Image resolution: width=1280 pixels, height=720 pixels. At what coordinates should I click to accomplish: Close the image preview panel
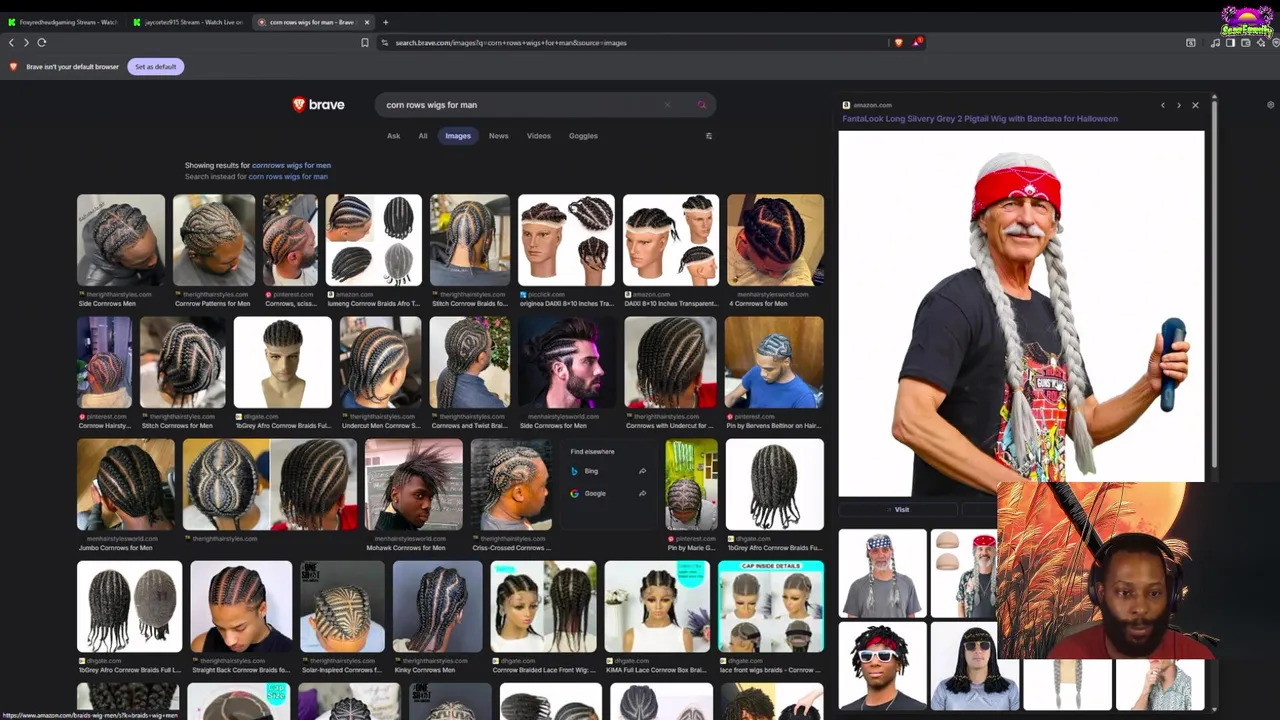pos(1195,105)
